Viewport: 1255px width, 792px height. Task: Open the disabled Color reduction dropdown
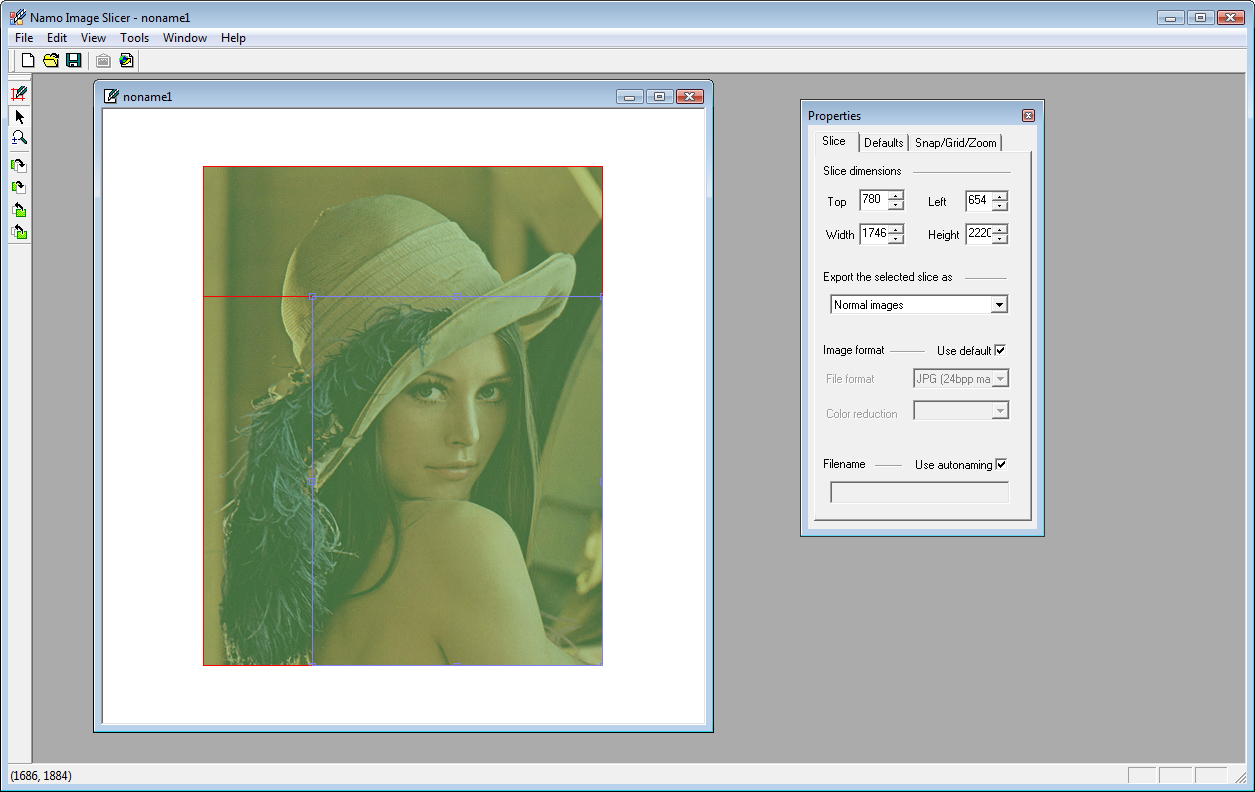tap(1000, 411)
